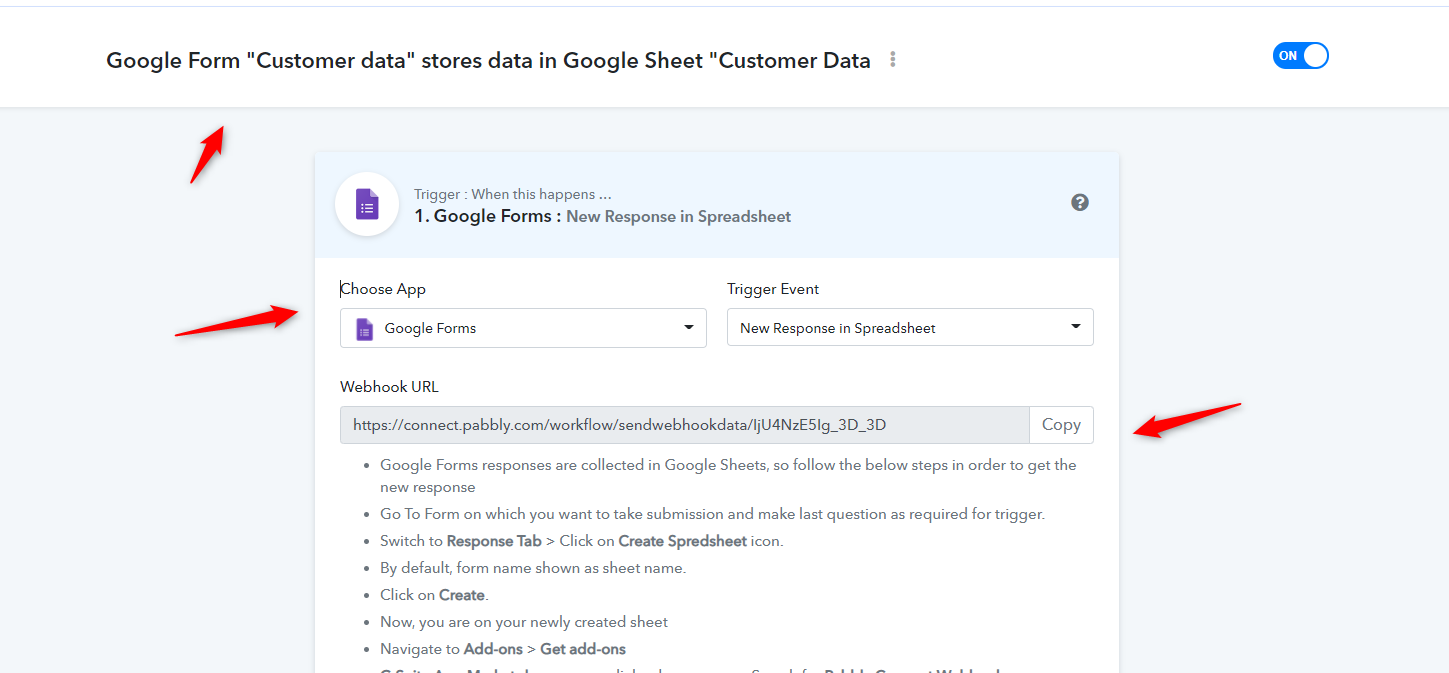This screenshot has width=1449, height=673.
Task: Click instruction 'Now, you are on your newly created sheet'
Action: click(524, 622)
